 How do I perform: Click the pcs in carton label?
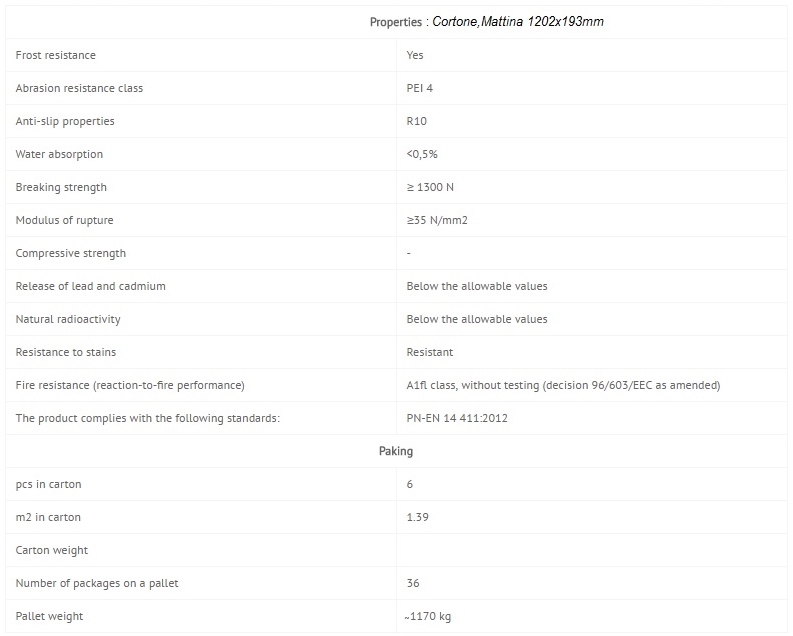(x=49, y=484)
